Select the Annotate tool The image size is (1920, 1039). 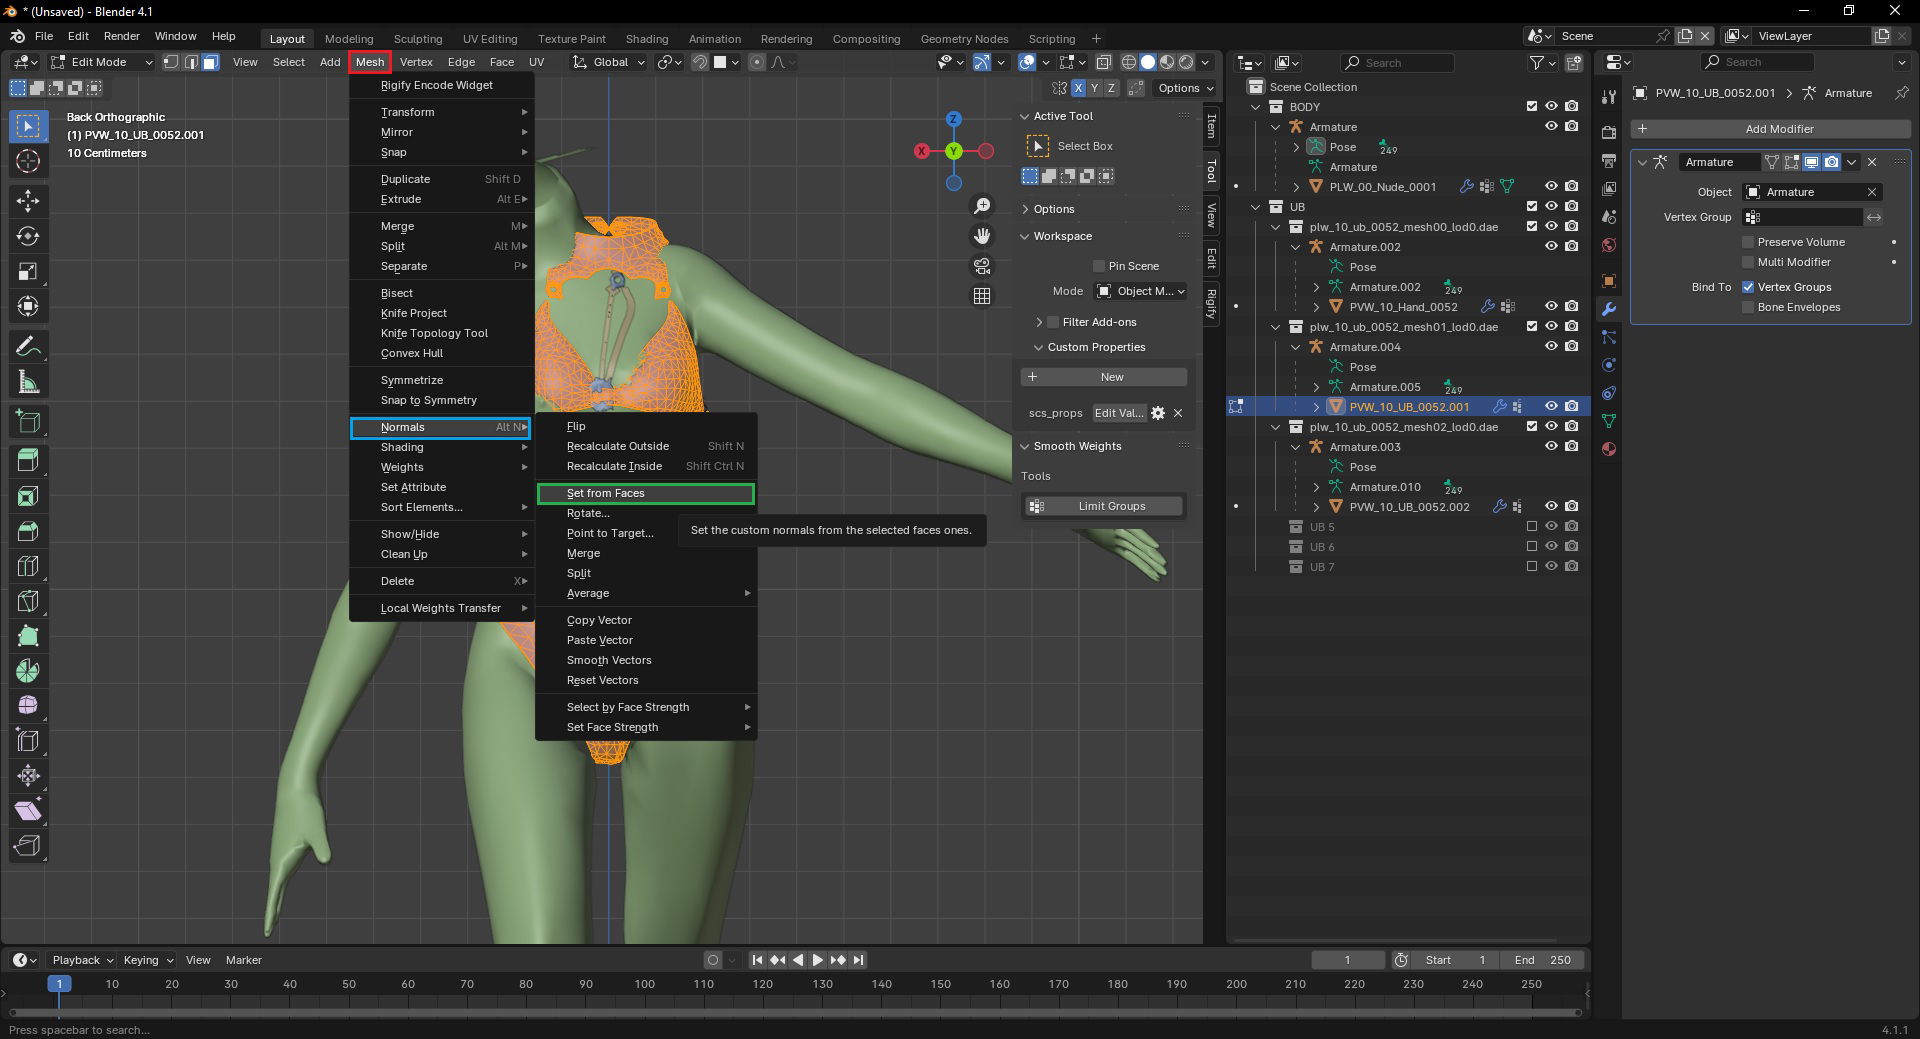pyautogui.click(x=28, y=345)
